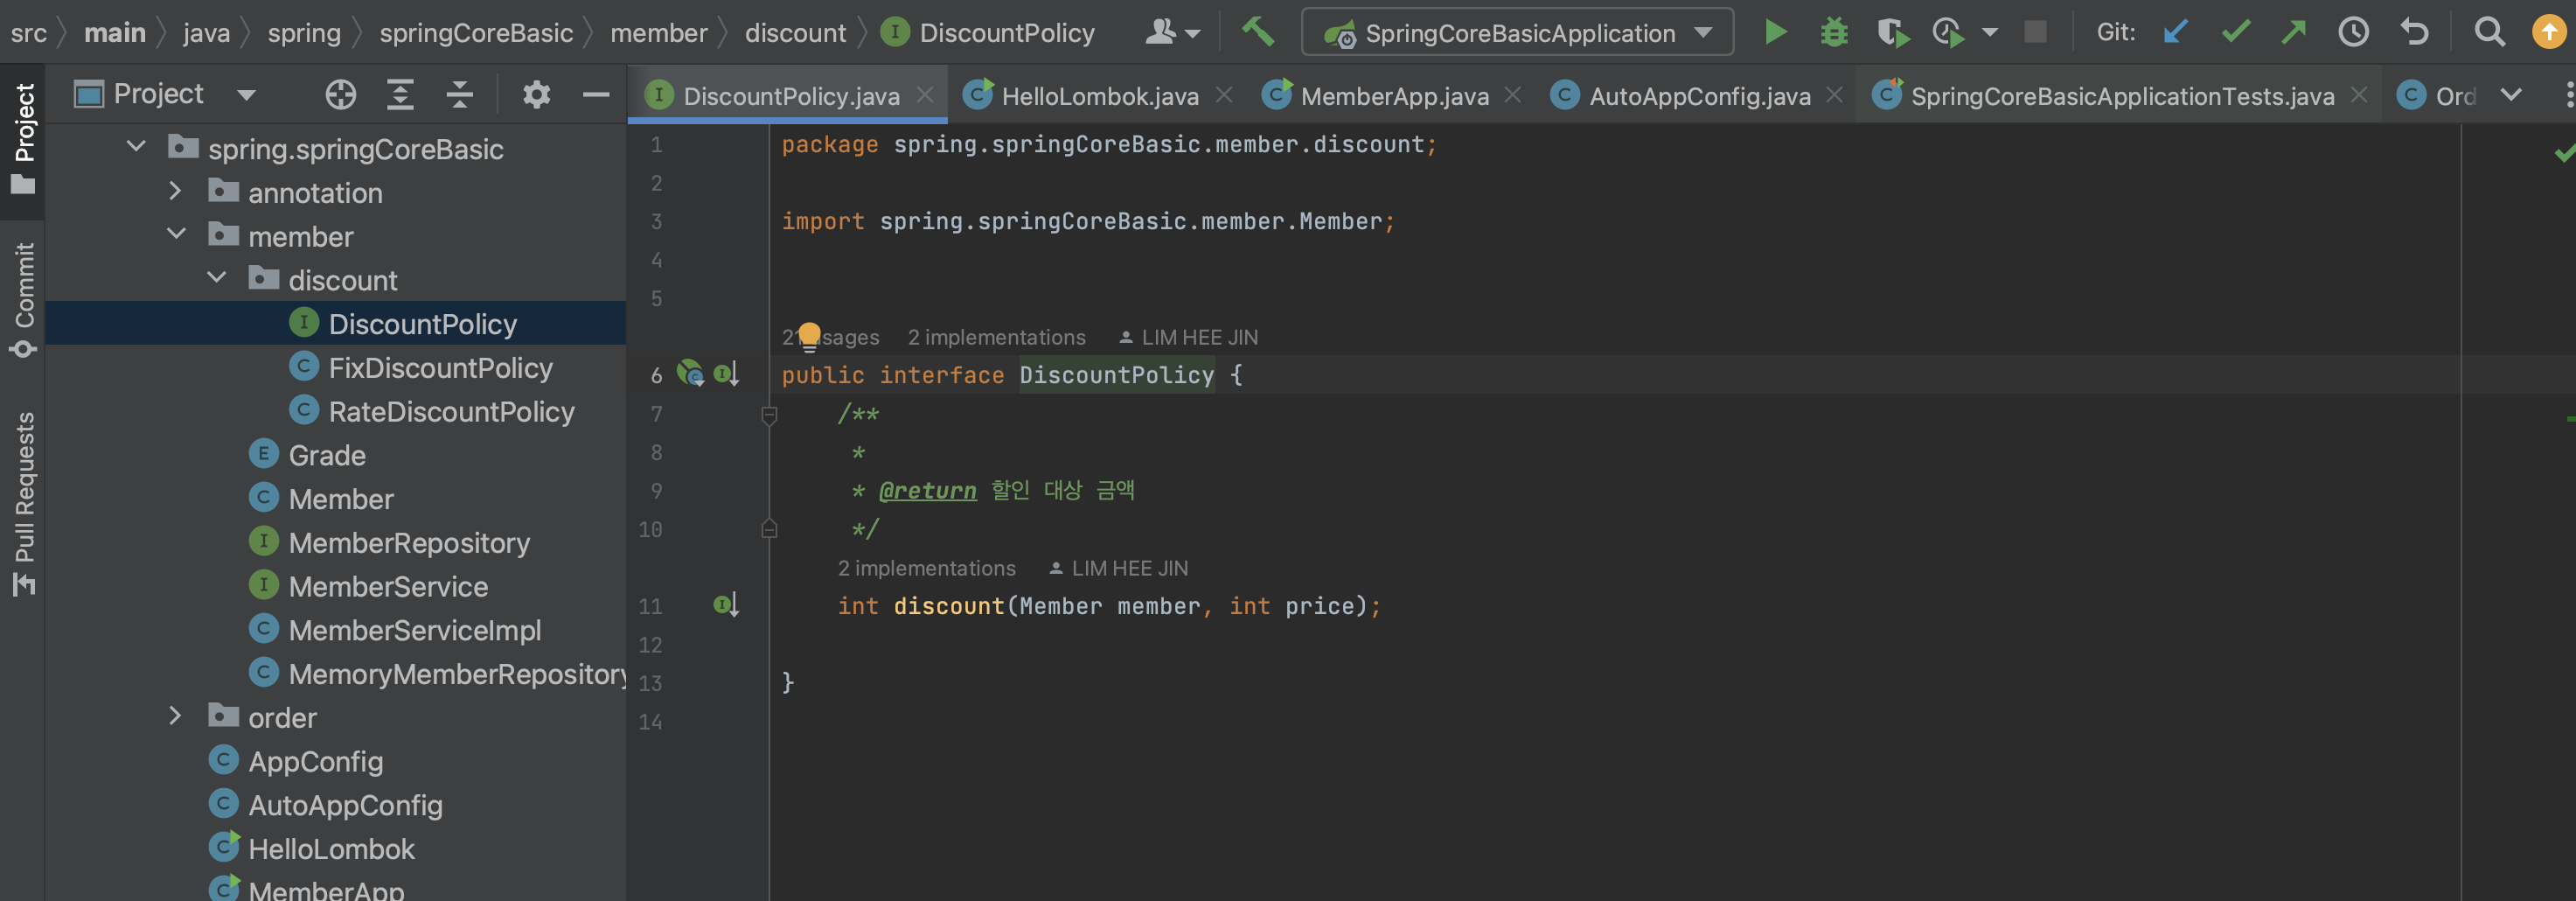Hide the Project tool window
The height and width of the screenshot is (901, 2576).
(x=596, y=95)
